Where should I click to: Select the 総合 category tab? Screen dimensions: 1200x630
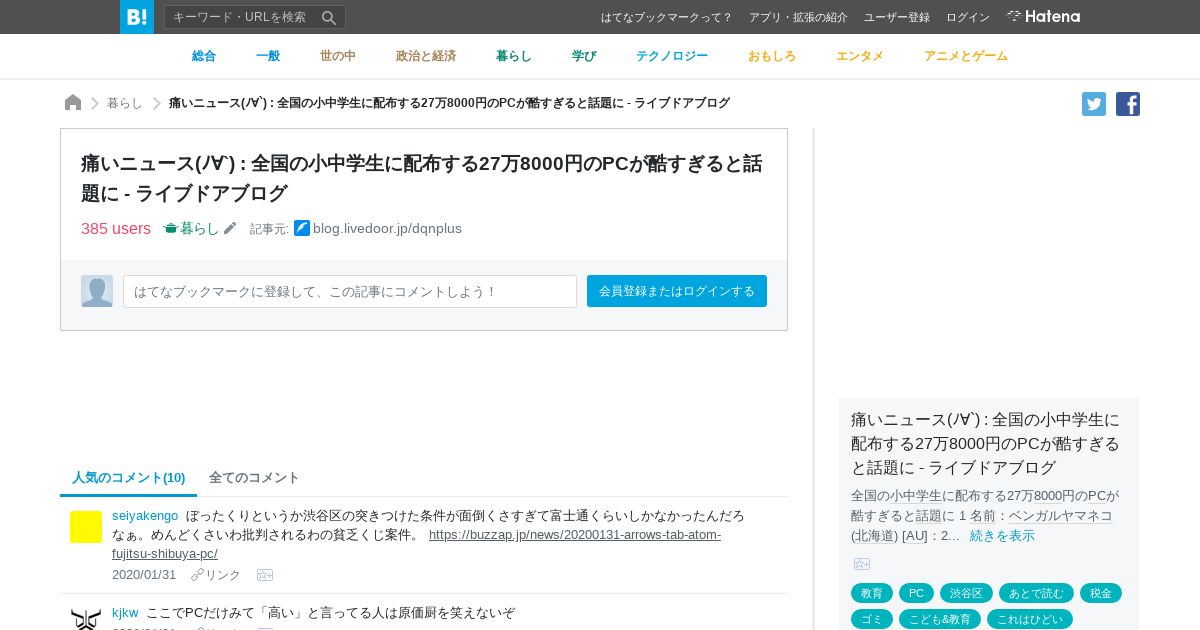click(x=204, y=56)
